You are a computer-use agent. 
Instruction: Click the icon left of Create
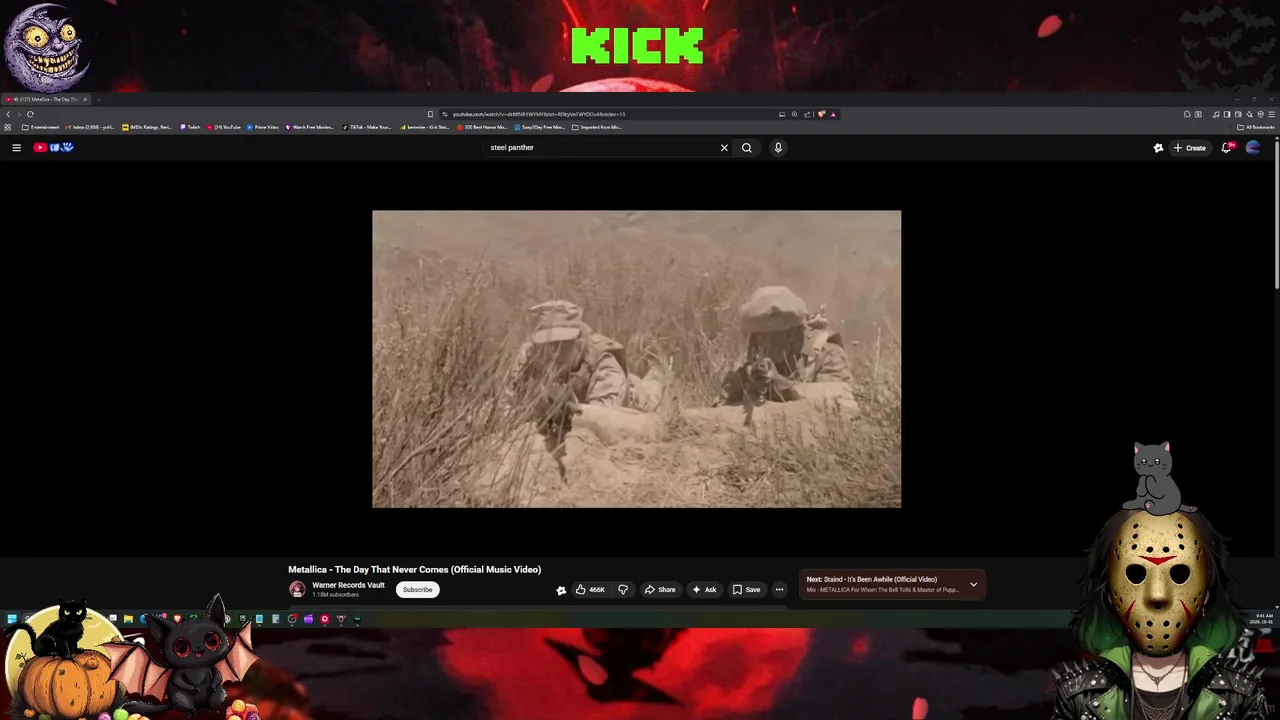click(x=1158, y=147)
